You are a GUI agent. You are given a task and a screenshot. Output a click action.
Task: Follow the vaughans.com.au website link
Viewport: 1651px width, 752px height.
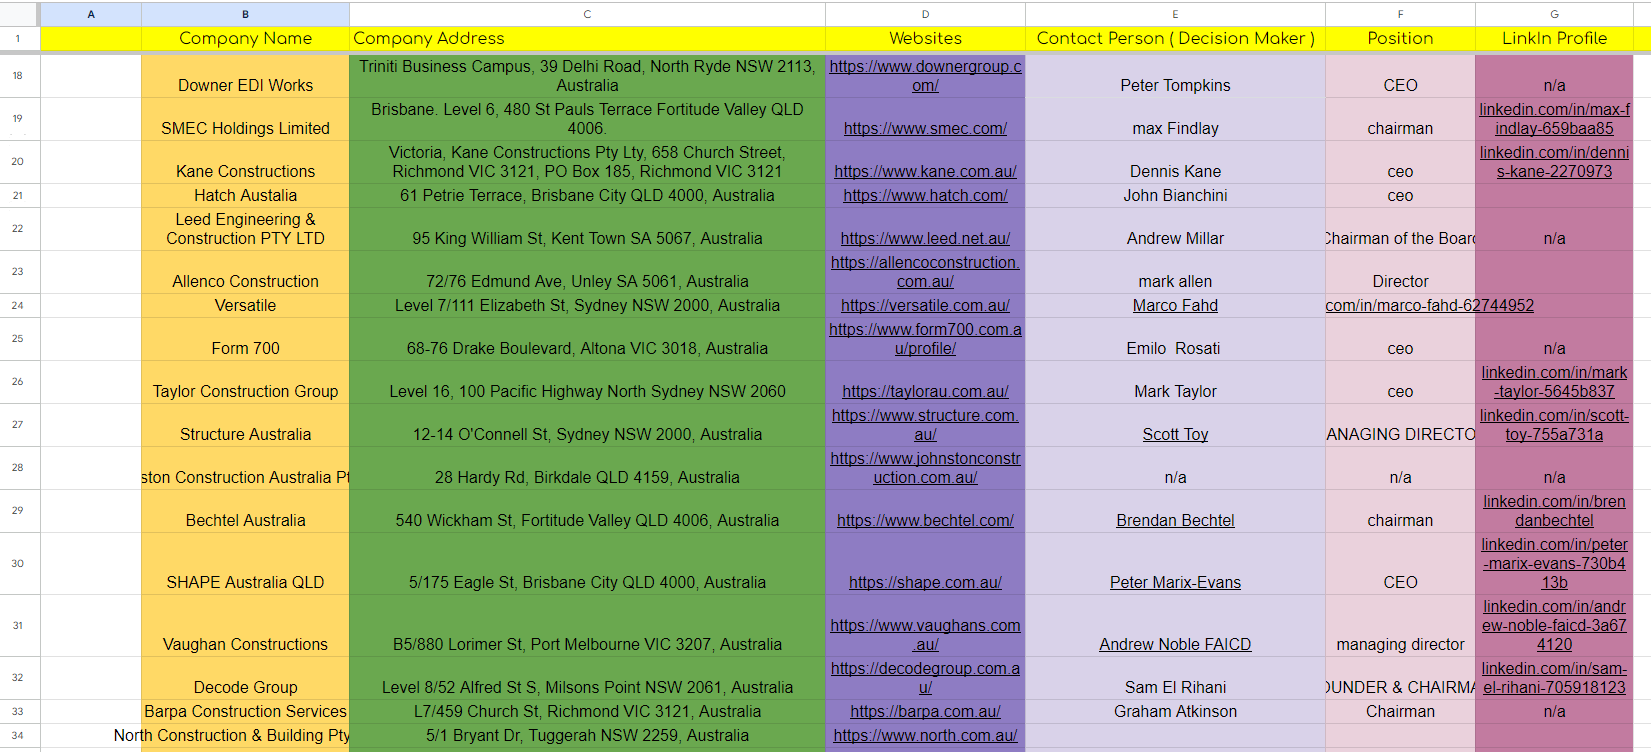tap(925, 635)
